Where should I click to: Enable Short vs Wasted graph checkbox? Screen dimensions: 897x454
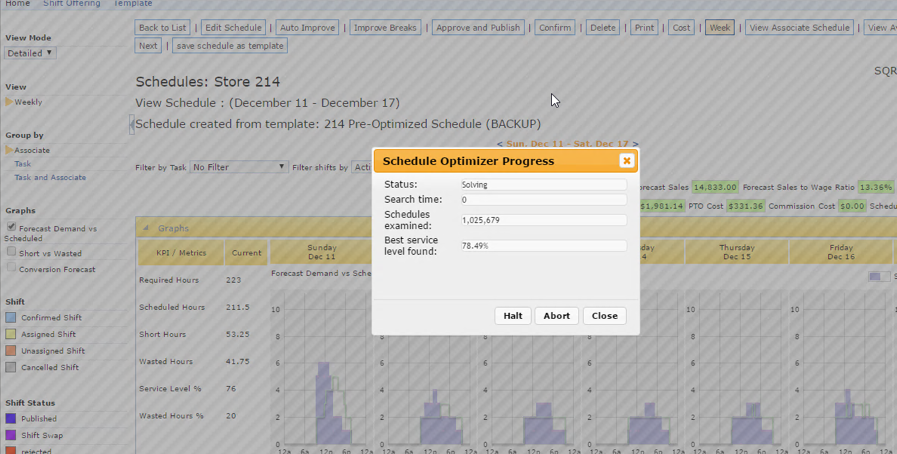[11, 252]
